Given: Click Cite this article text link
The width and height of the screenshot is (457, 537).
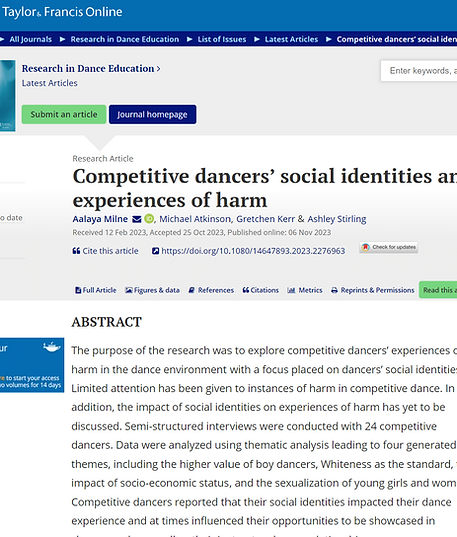Looking at the screenshot, I should (x=110, y=251).
